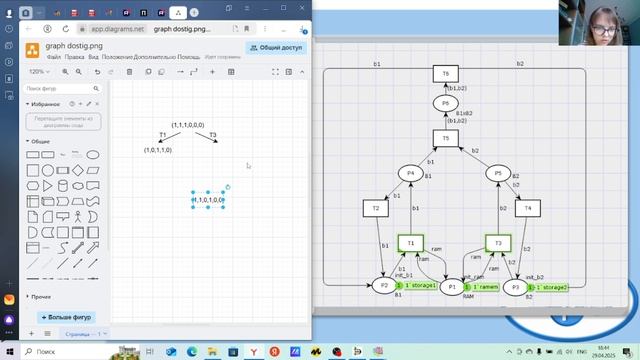Close the Избранное section with x icon
This screenshot has height=360, width=640.
coord(97,104)
